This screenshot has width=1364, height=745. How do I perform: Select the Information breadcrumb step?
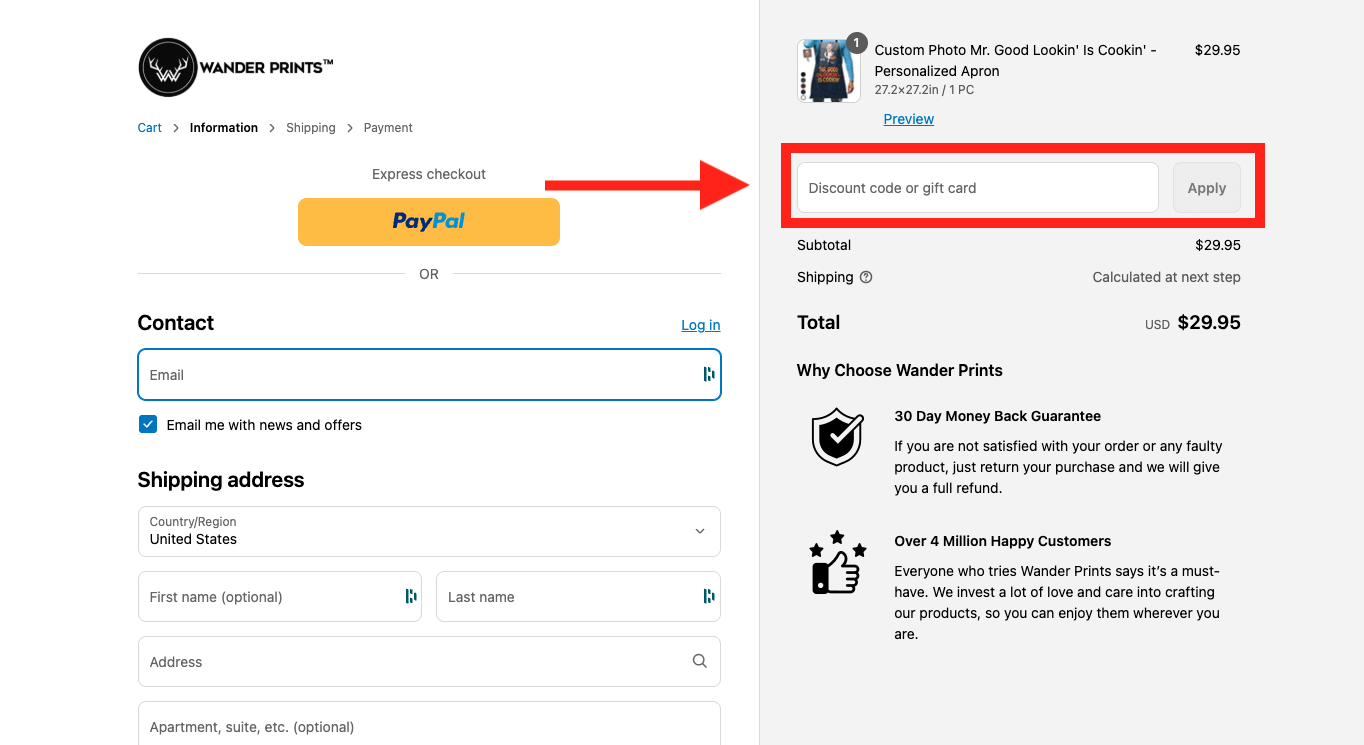coord(224,128)
